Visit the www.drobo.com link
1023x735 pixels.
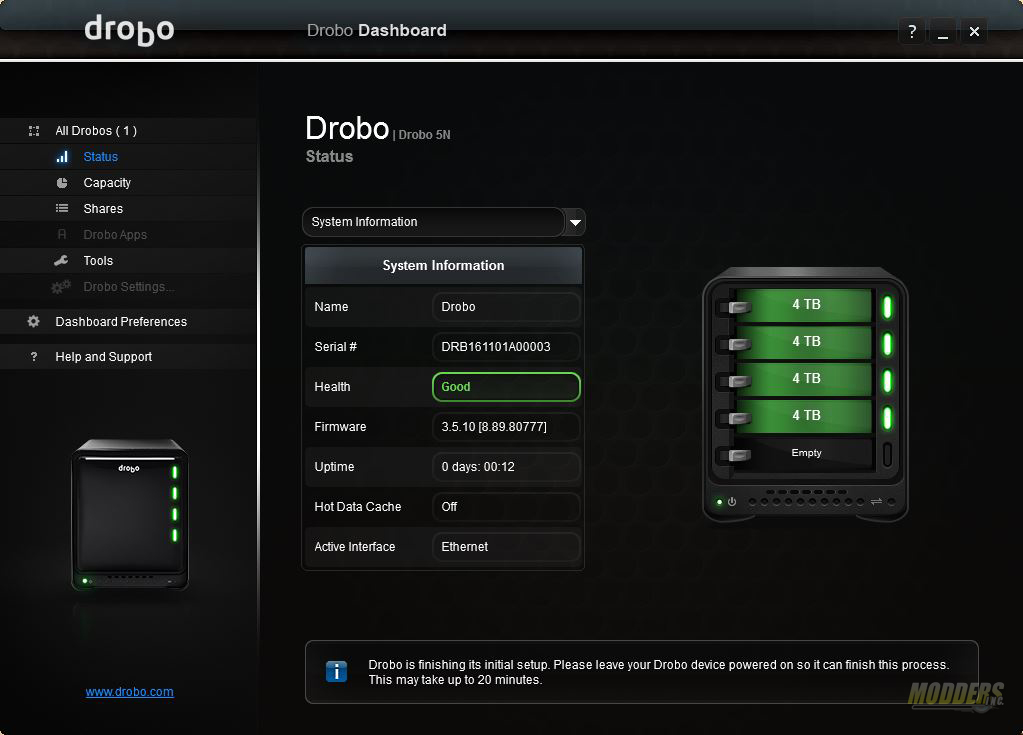129,692
